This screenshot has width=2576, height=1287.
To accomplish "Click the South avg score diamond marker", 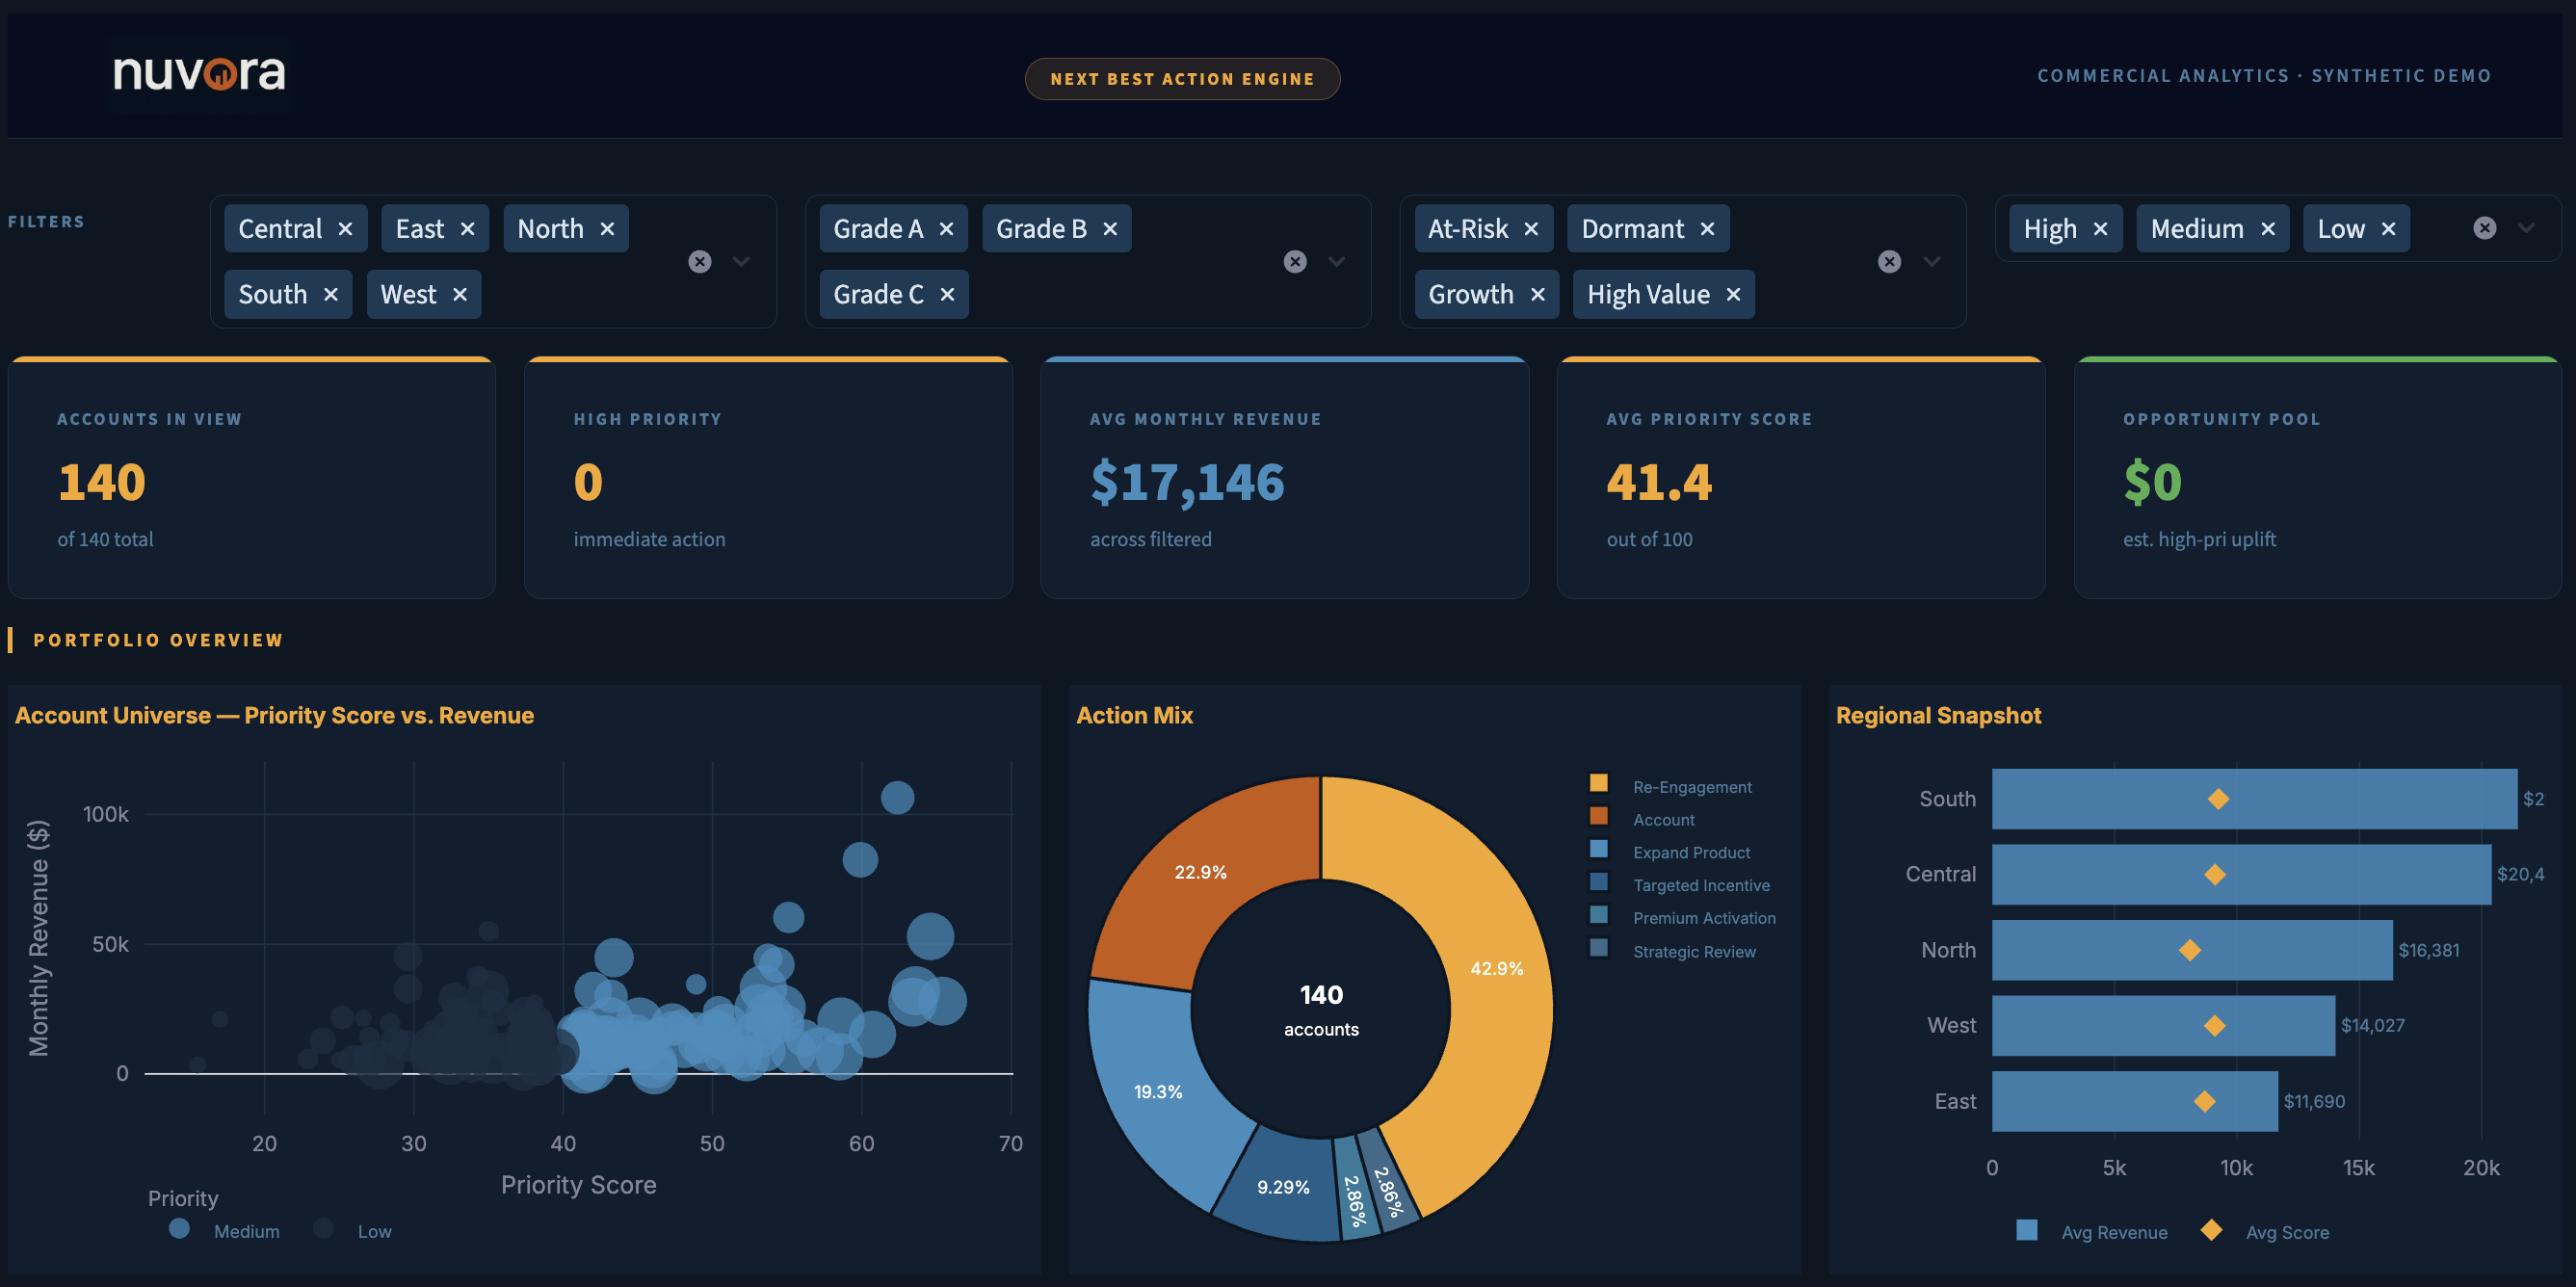I will [2218, 799].
